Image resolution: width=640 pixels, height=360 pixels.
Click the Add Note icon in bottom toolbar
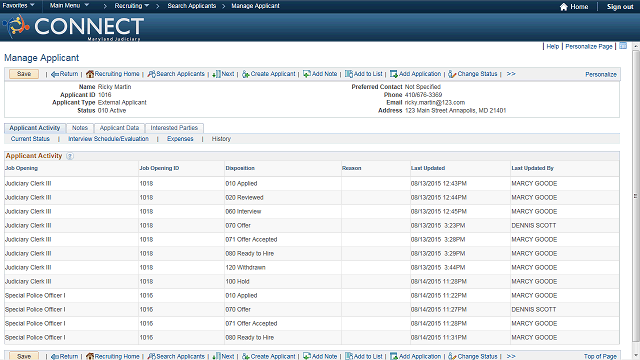(x=307, y=356)
